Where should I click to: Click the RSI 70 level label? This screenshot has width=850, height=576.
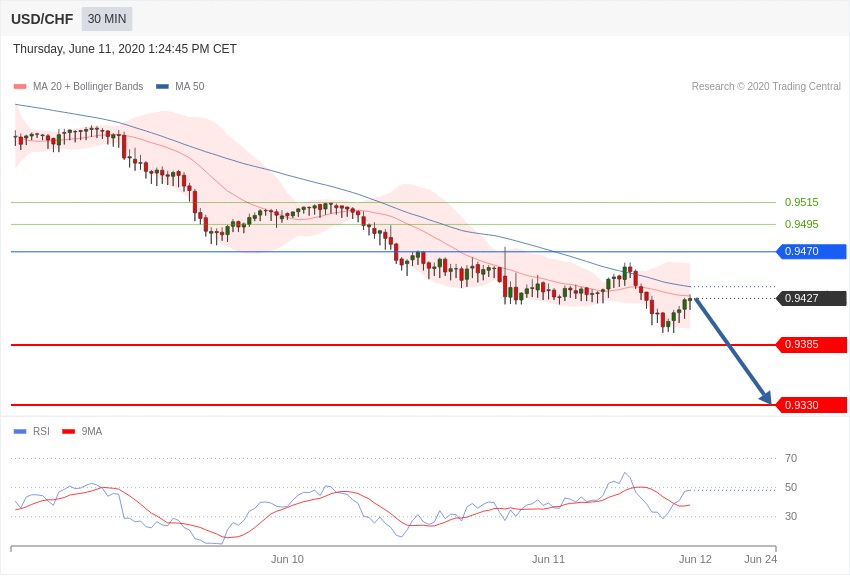coord(791,458)
